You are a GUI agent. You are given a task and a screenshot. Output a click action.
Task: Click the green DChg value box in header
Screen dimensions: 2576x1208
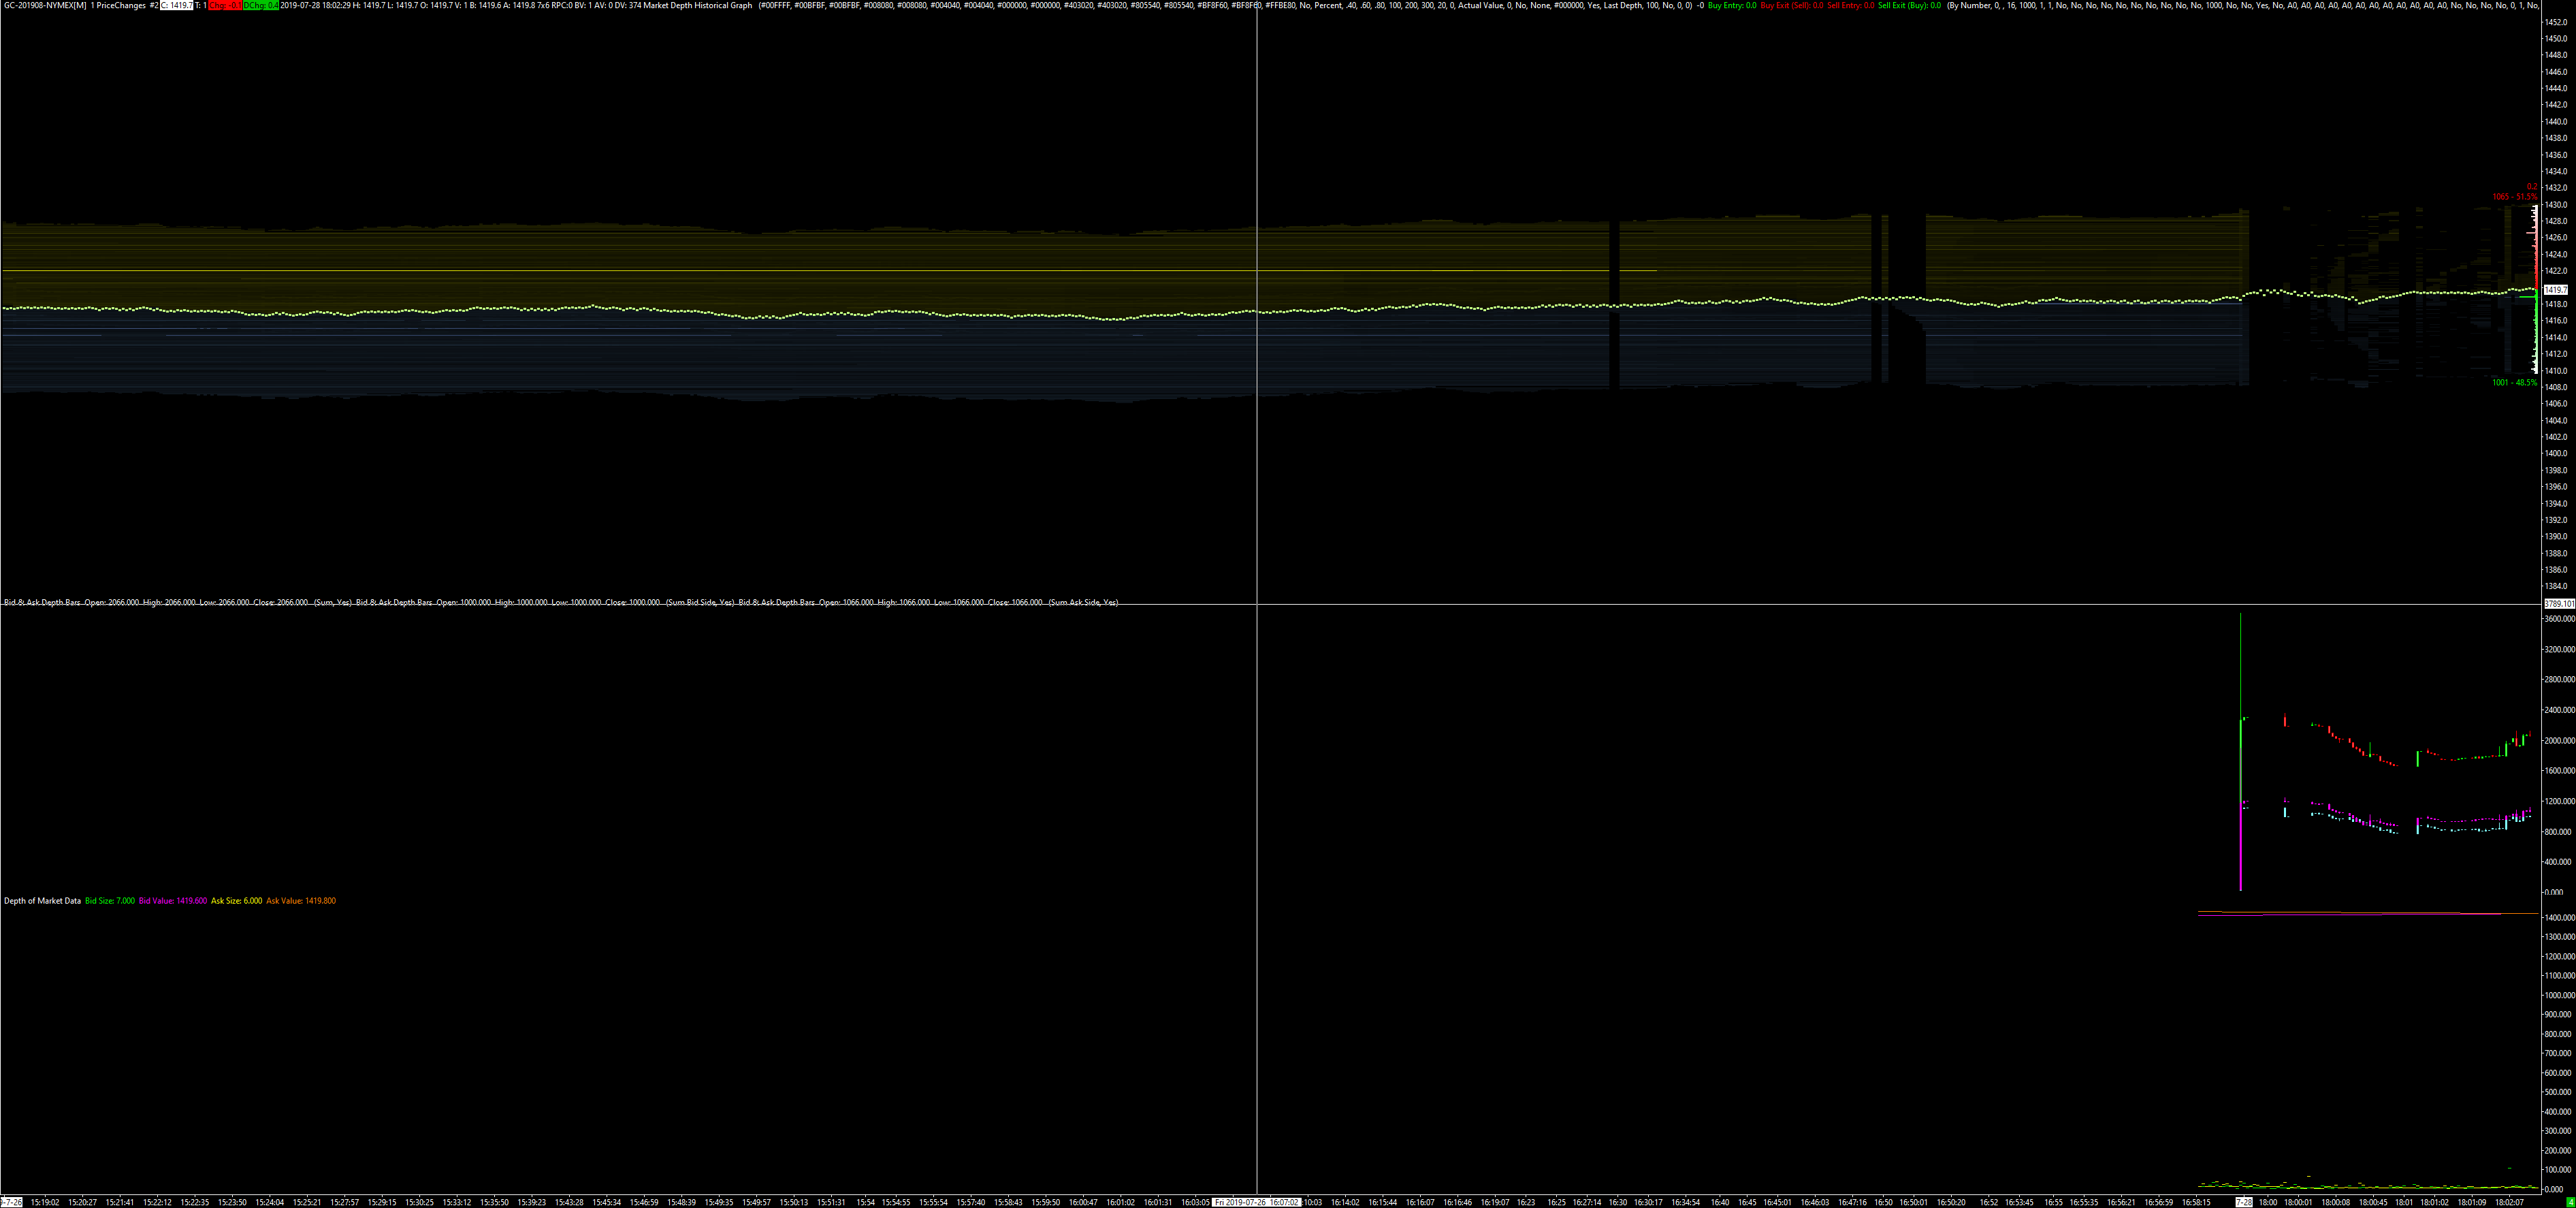coord(260,5)
